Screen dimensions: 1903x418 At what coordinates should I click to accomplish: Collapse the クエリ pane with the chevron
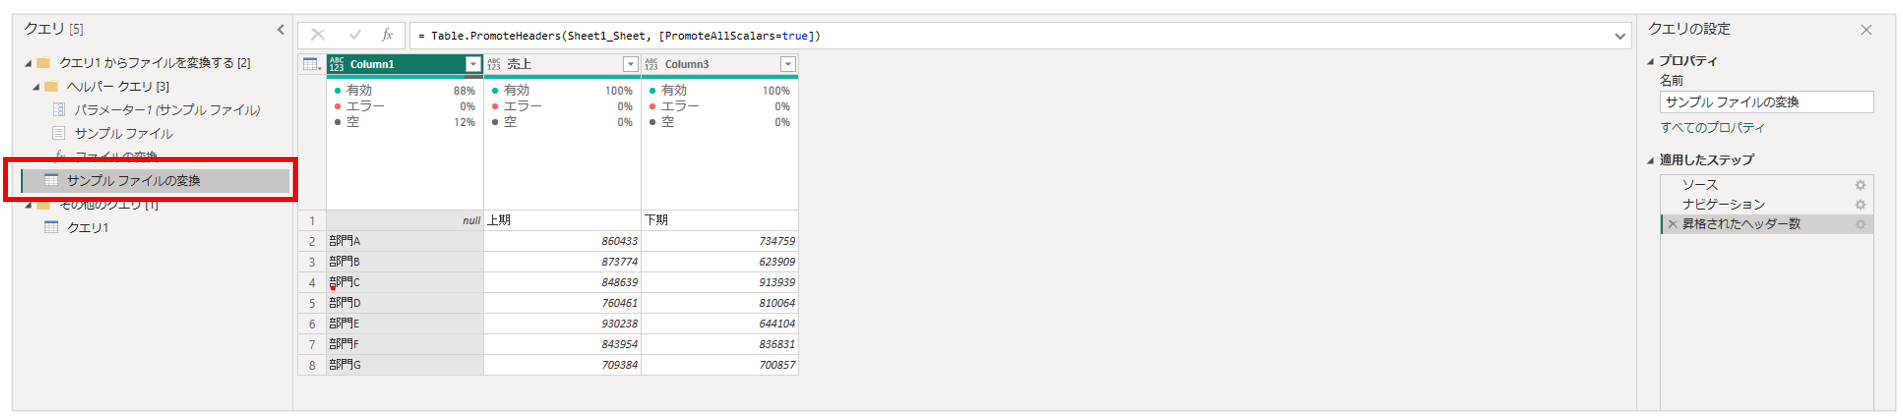(x=280, y=30)
